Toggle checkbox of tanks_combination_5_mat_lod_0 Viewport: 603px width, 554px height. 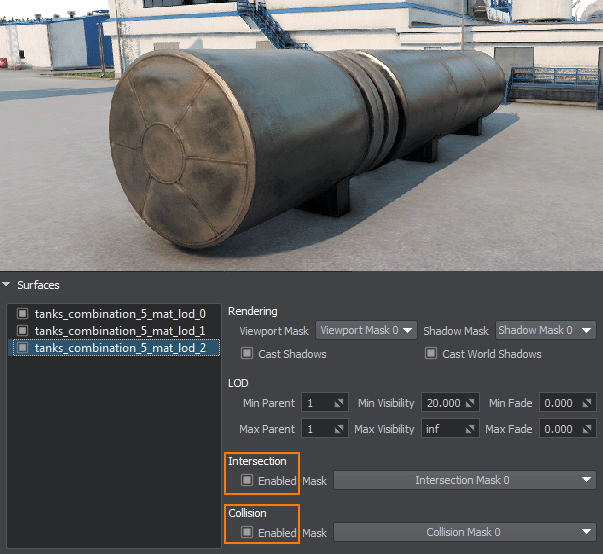pyautogui.click(x=23, y=314)
